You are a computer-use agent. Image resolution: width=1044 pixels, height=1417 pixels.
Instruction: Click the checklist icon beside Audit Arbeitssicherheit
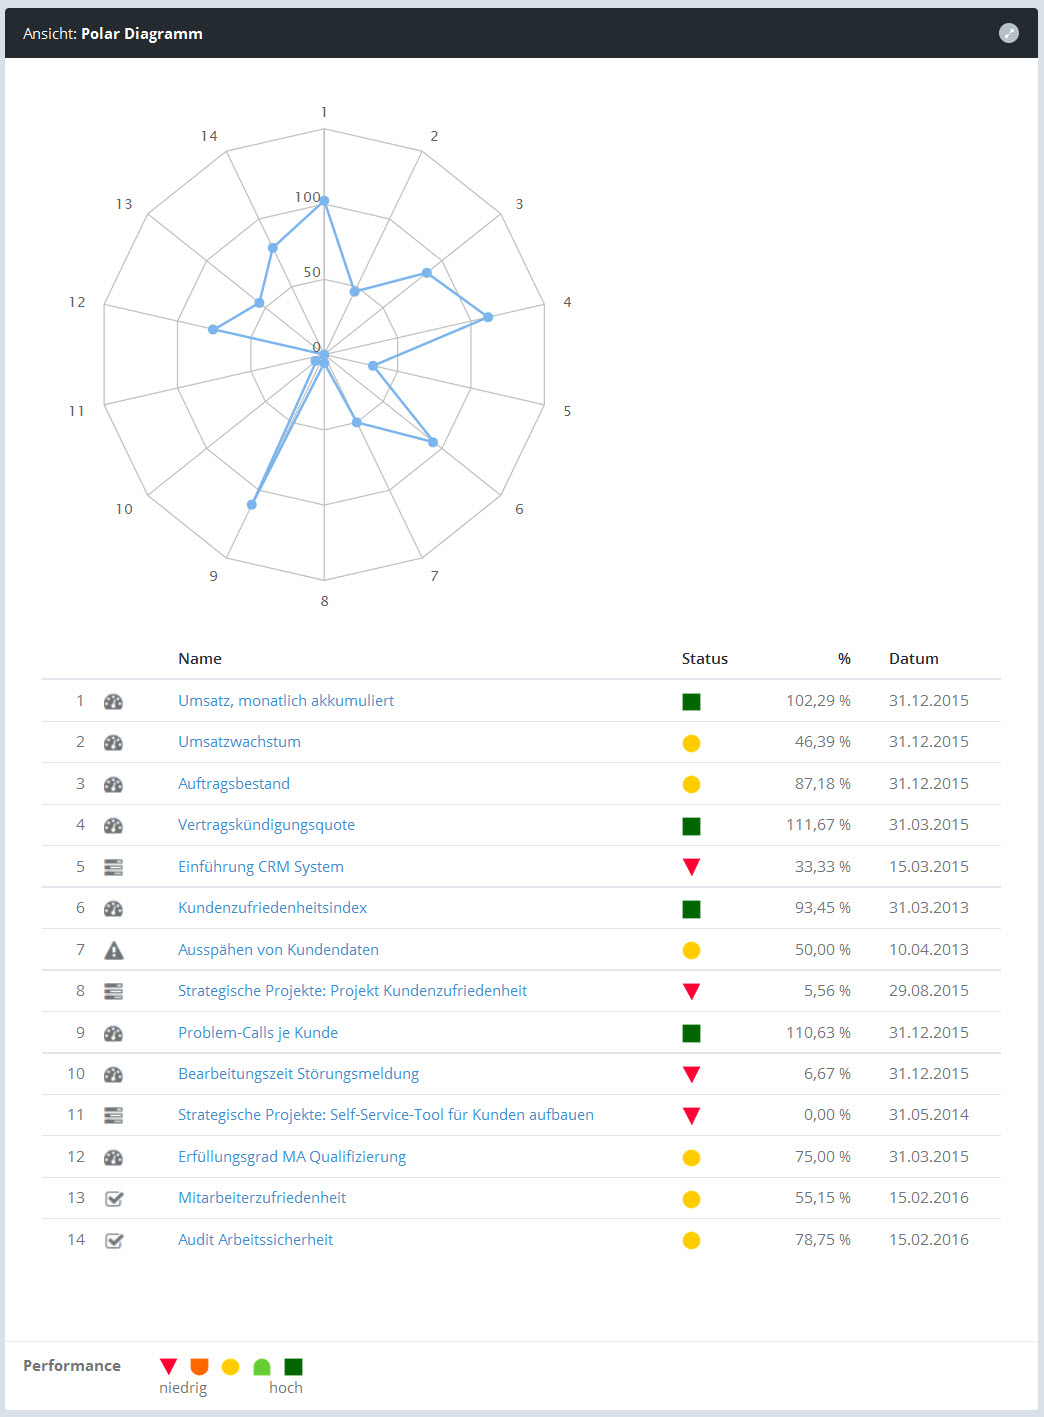click(114, 1240)
